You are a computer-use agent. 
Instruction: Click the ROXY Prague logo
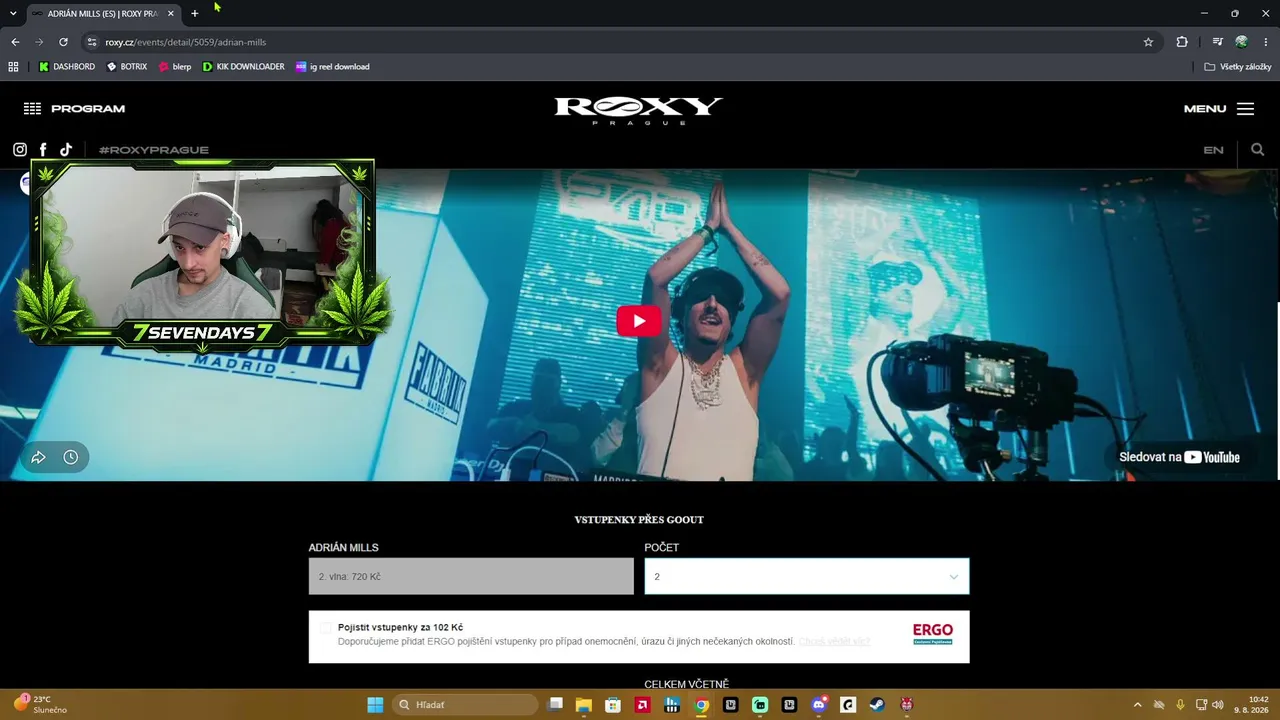pos(639,110)
